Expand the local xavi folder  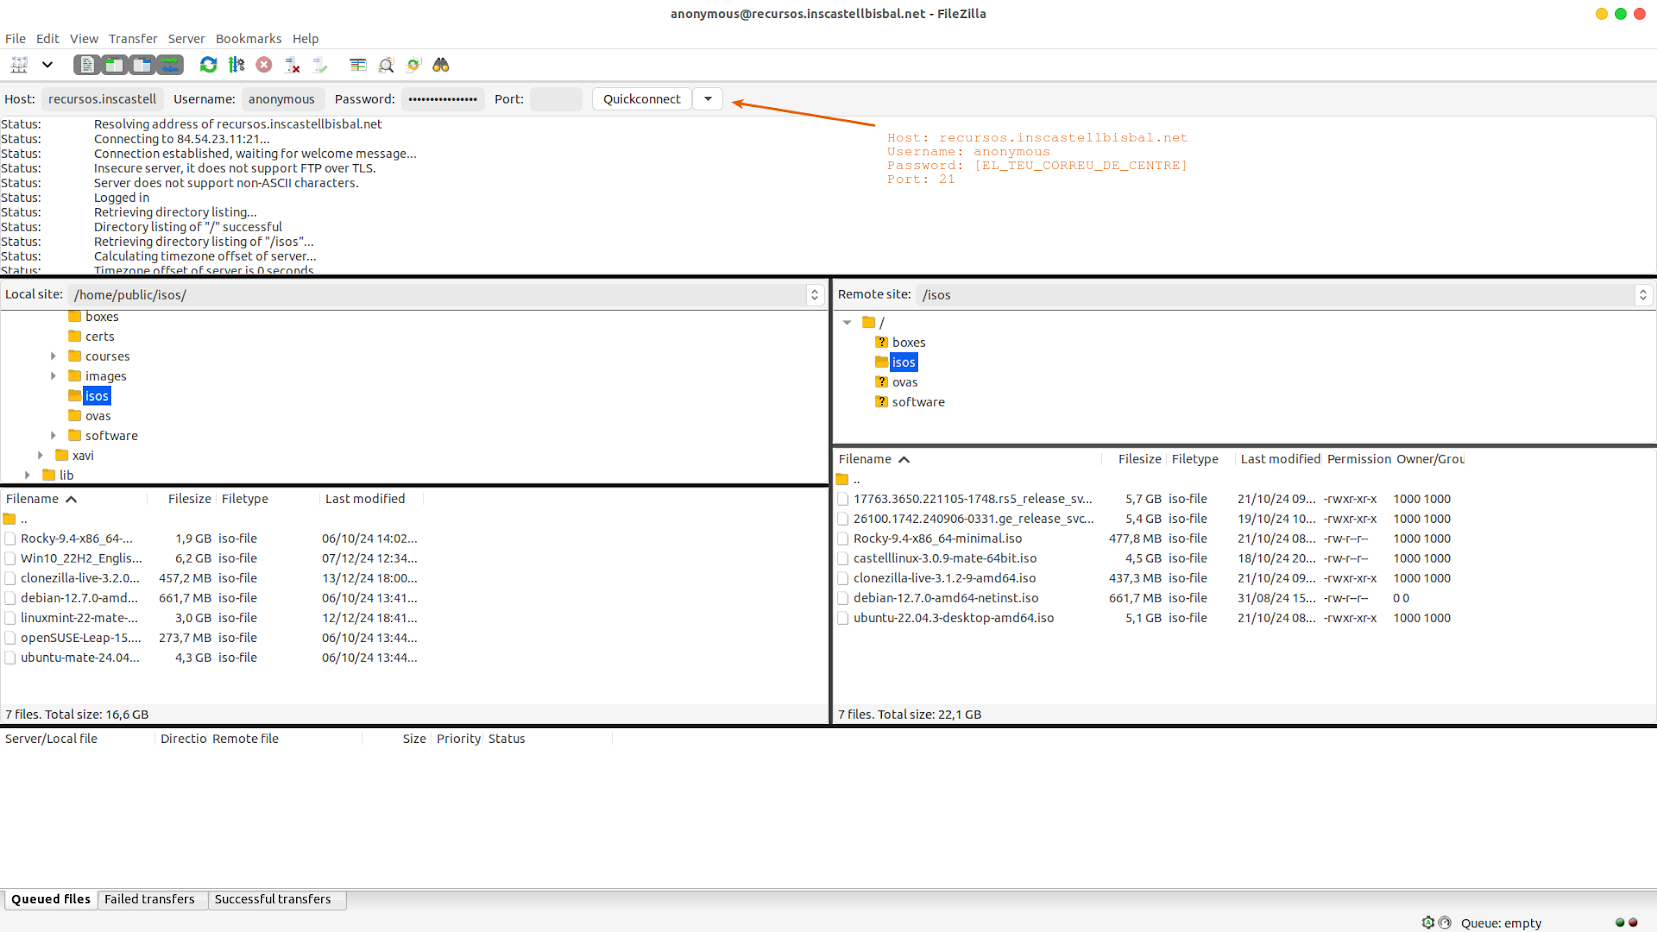40,455
